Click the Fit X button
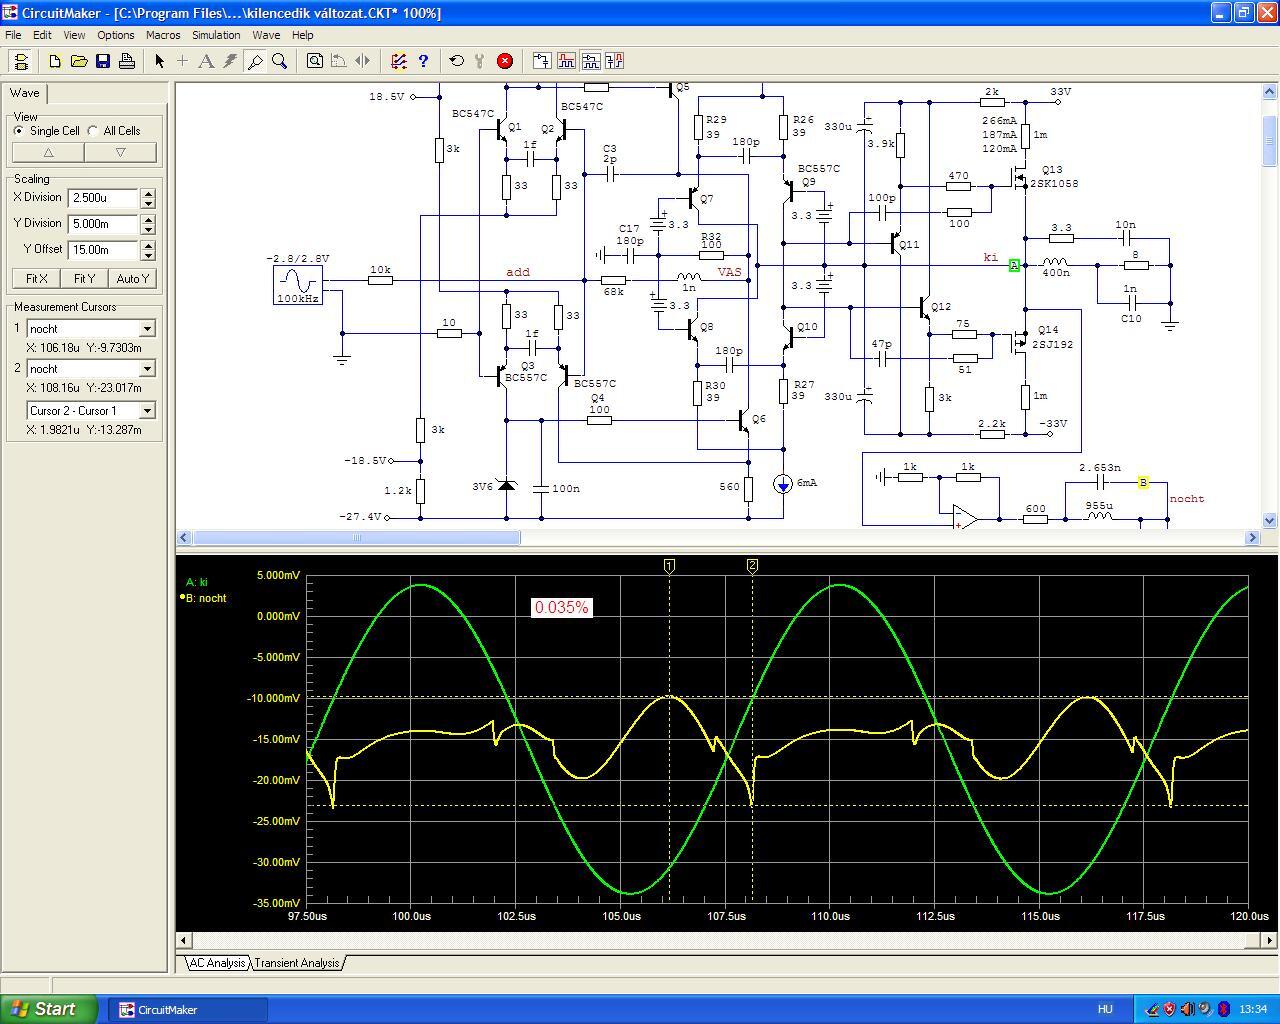 (37, 279)
